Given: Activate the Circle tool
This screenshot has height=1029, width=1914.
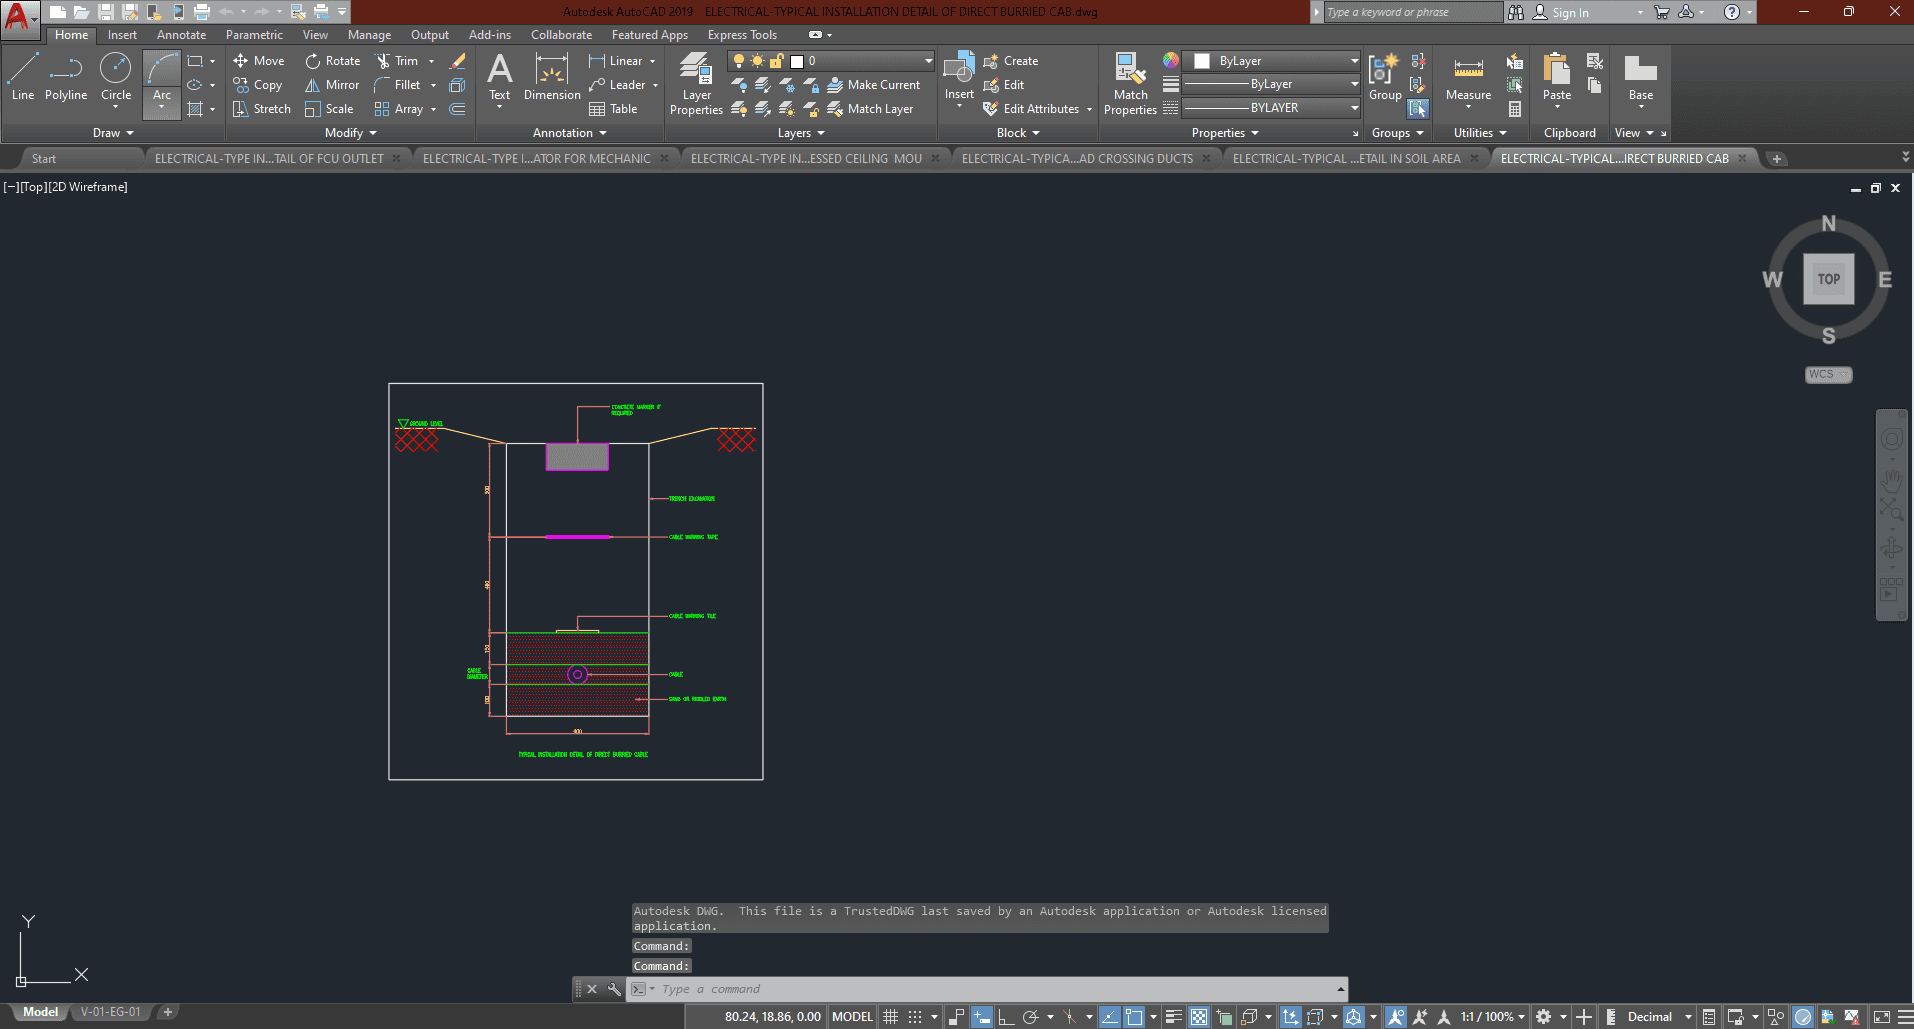Looking at the screenshot, I should coord(116,77).
